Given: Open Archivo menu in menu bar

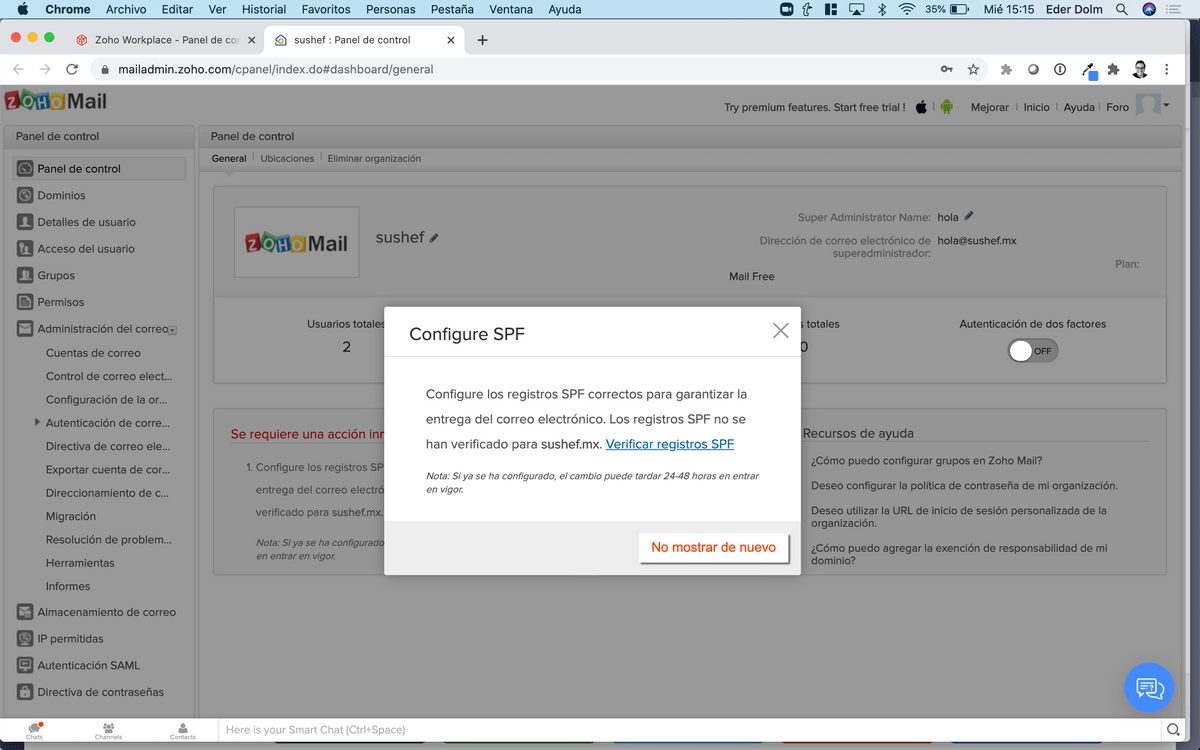Looking at the screenshot, I should [125, 9].
